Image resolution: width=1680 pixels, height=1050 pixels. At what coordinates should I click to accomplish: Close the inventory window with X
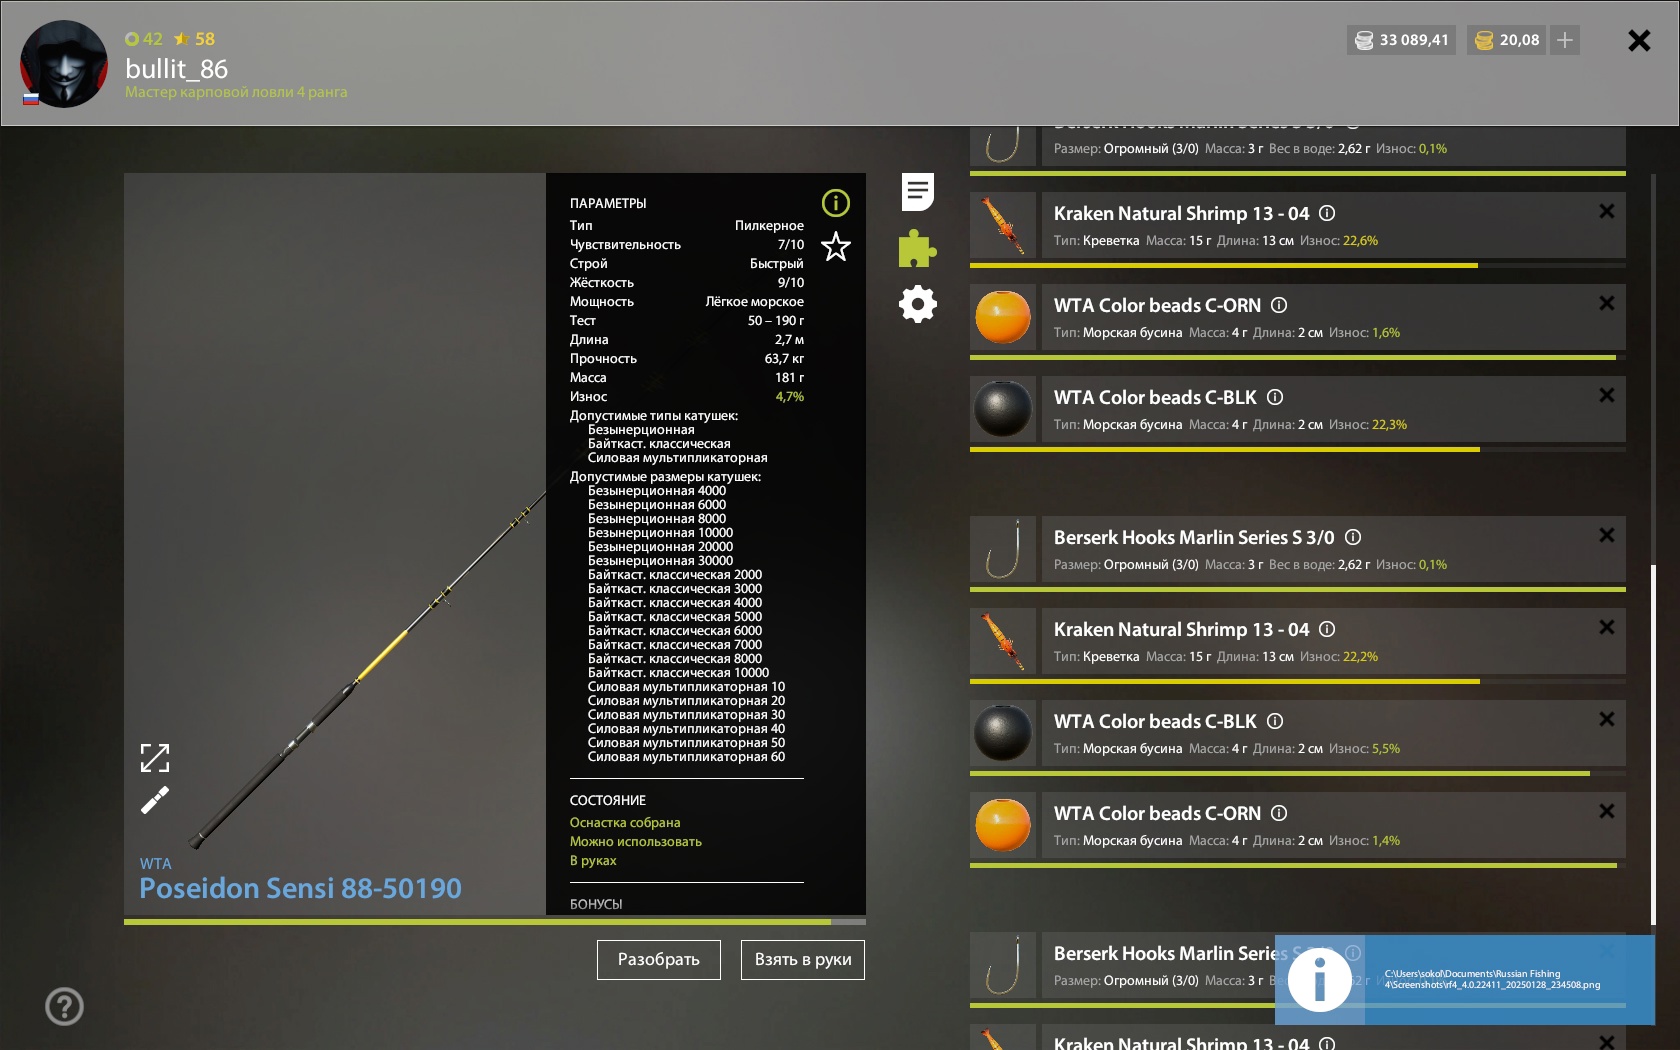click(x=1639, y=40)
